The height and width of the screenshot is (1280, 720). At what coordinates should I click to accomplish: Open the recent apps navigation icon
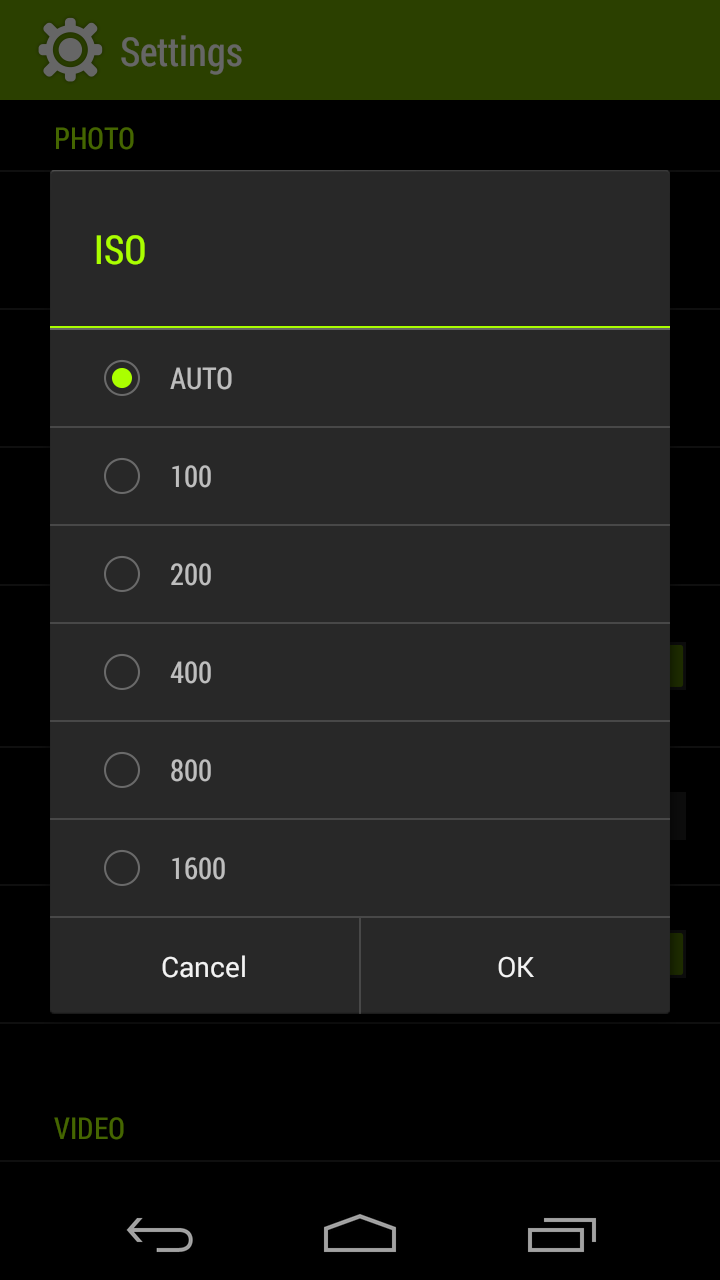coord(561,1234)
